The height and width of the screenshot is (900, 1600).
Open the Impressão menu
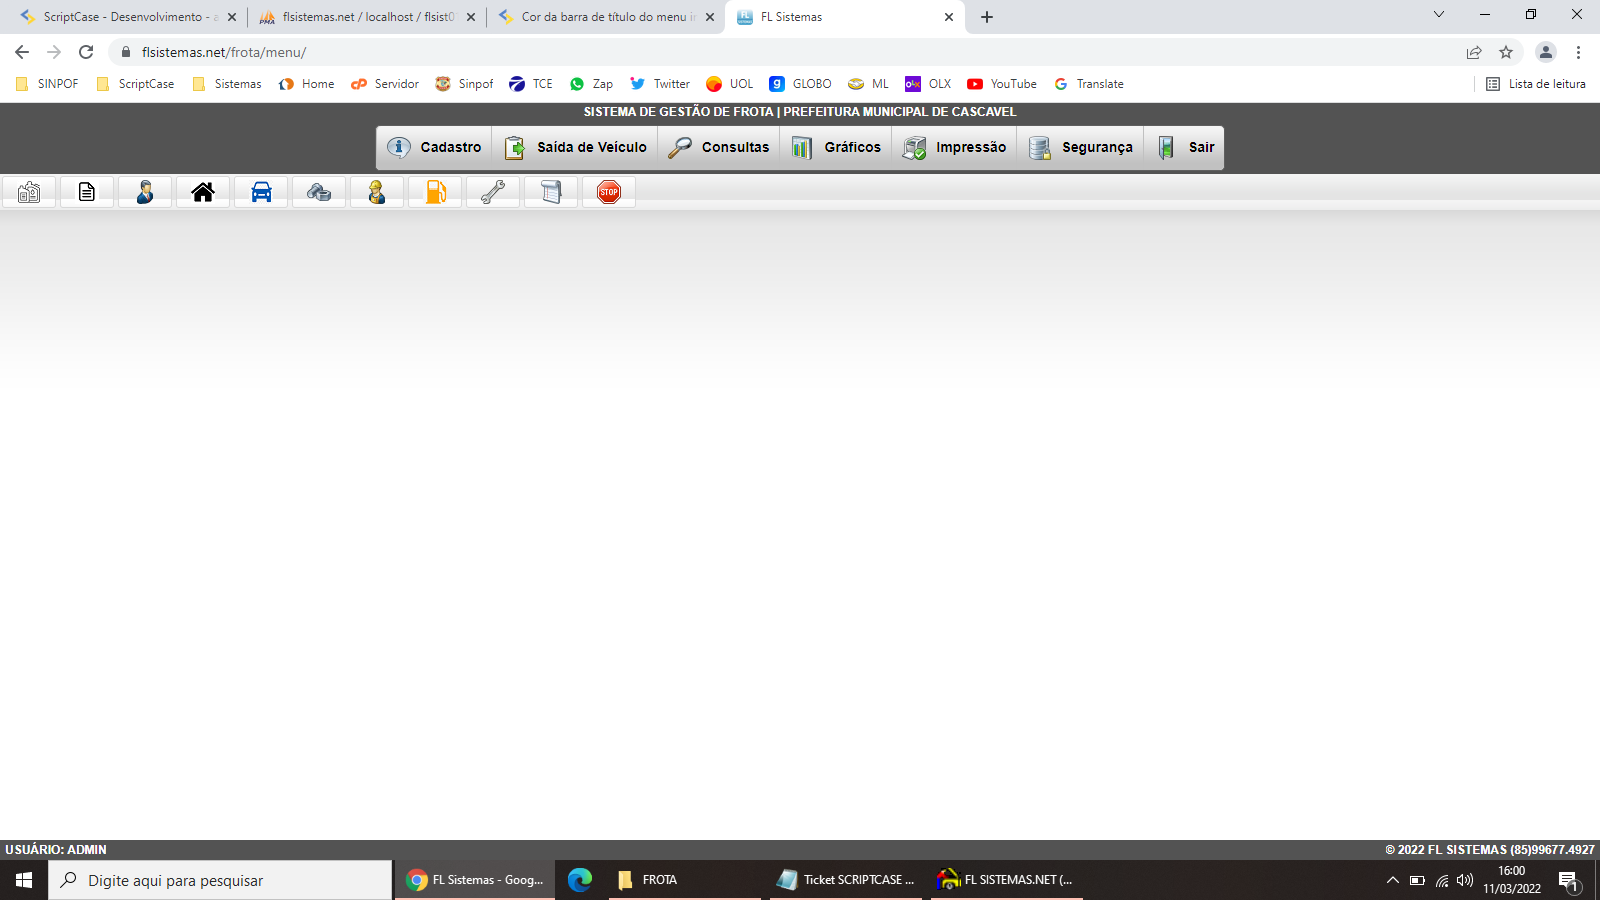(954, 147)
